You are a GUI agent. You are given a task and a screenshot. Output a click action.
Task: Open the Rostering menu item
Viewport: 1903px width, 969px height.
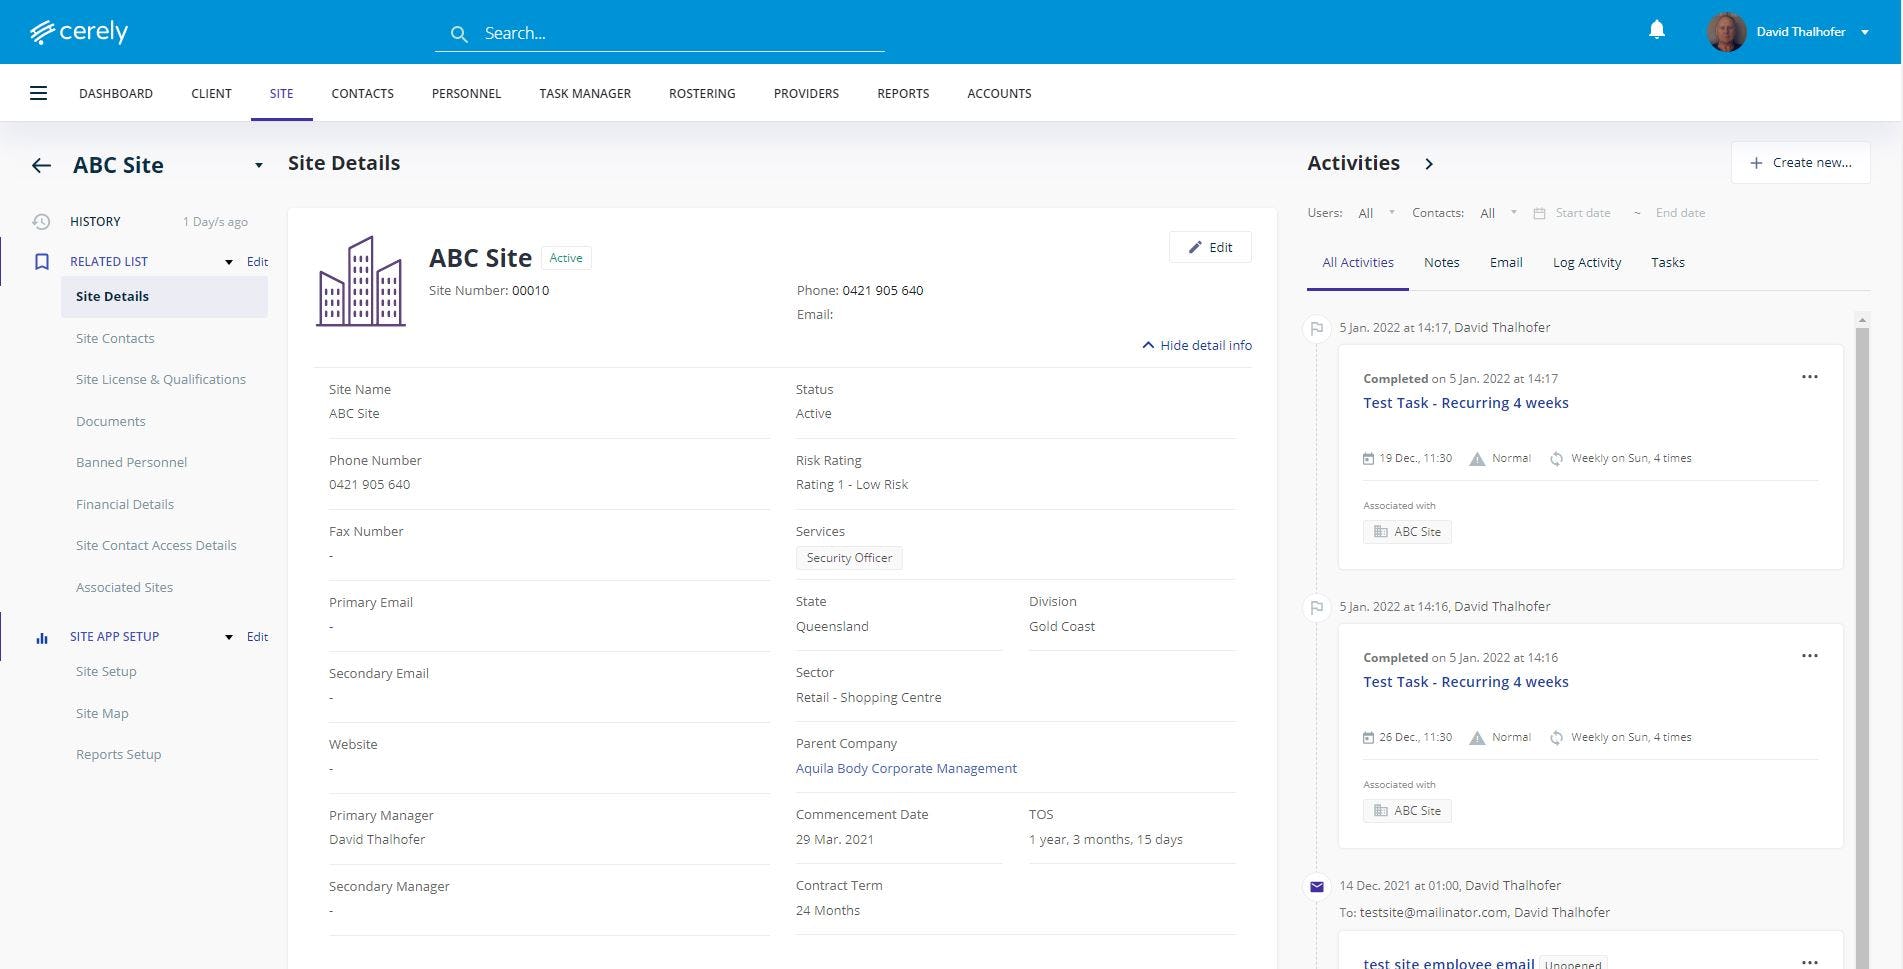pyautogui.click(x=701, y=93)
